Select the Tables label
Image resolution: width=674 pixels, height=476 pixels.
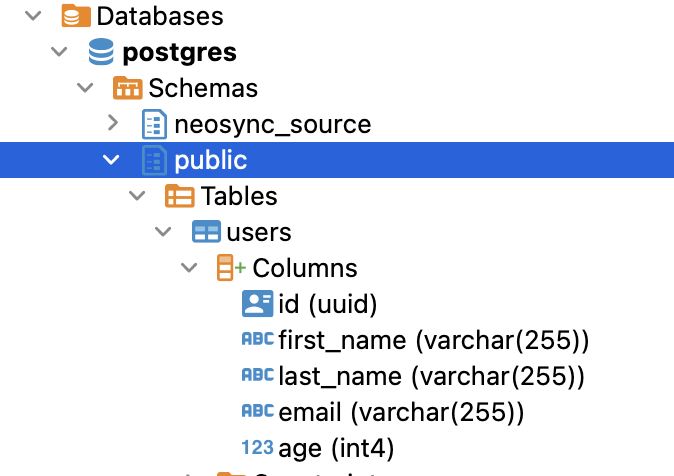[x=239, y=196]
